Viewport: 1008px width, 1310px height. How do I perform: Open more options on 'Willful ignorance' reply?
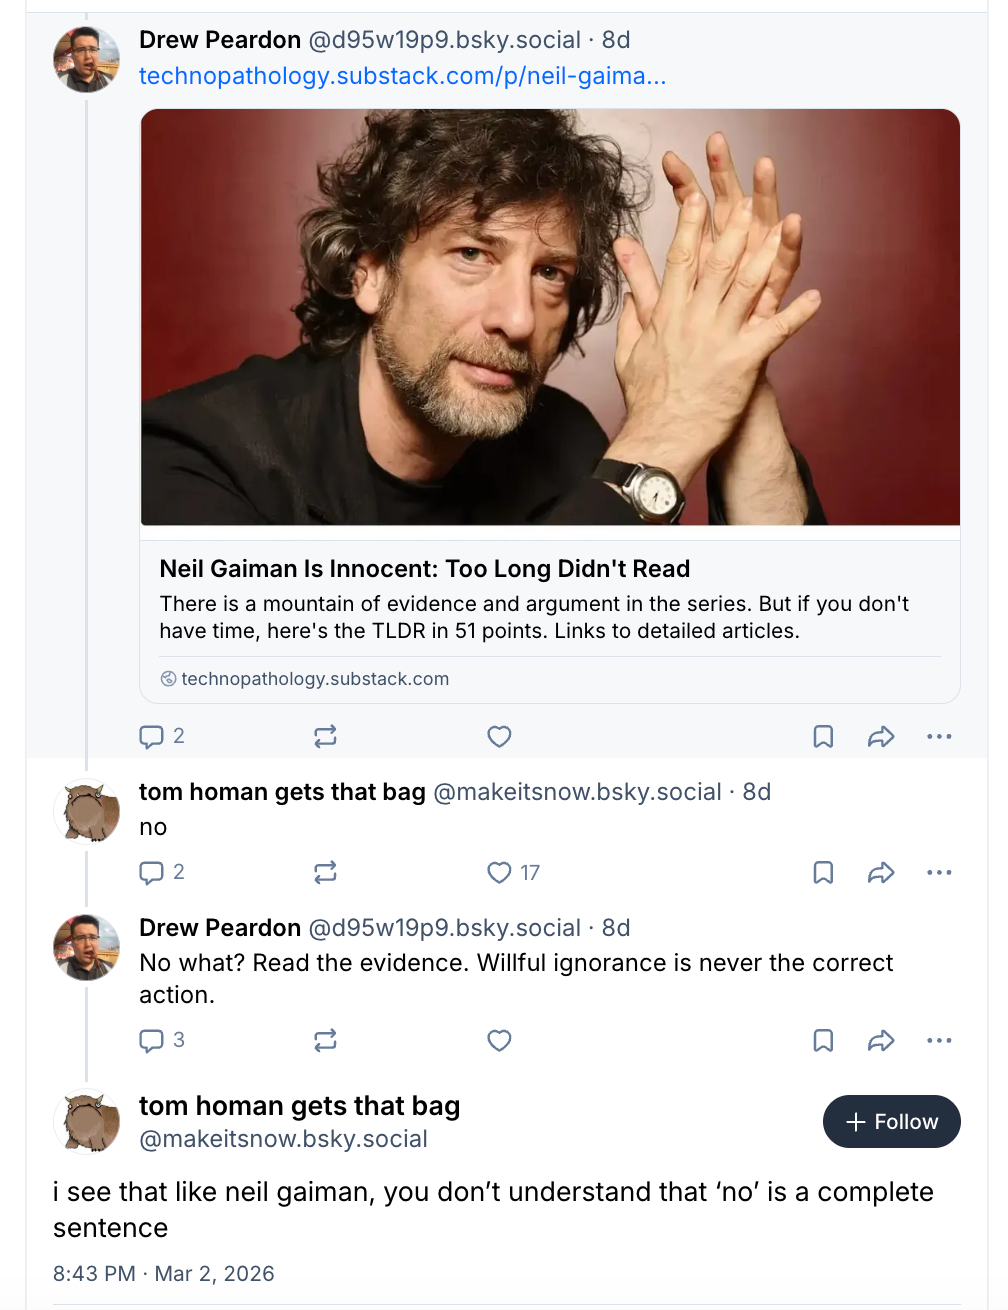tap(939, 1041)
